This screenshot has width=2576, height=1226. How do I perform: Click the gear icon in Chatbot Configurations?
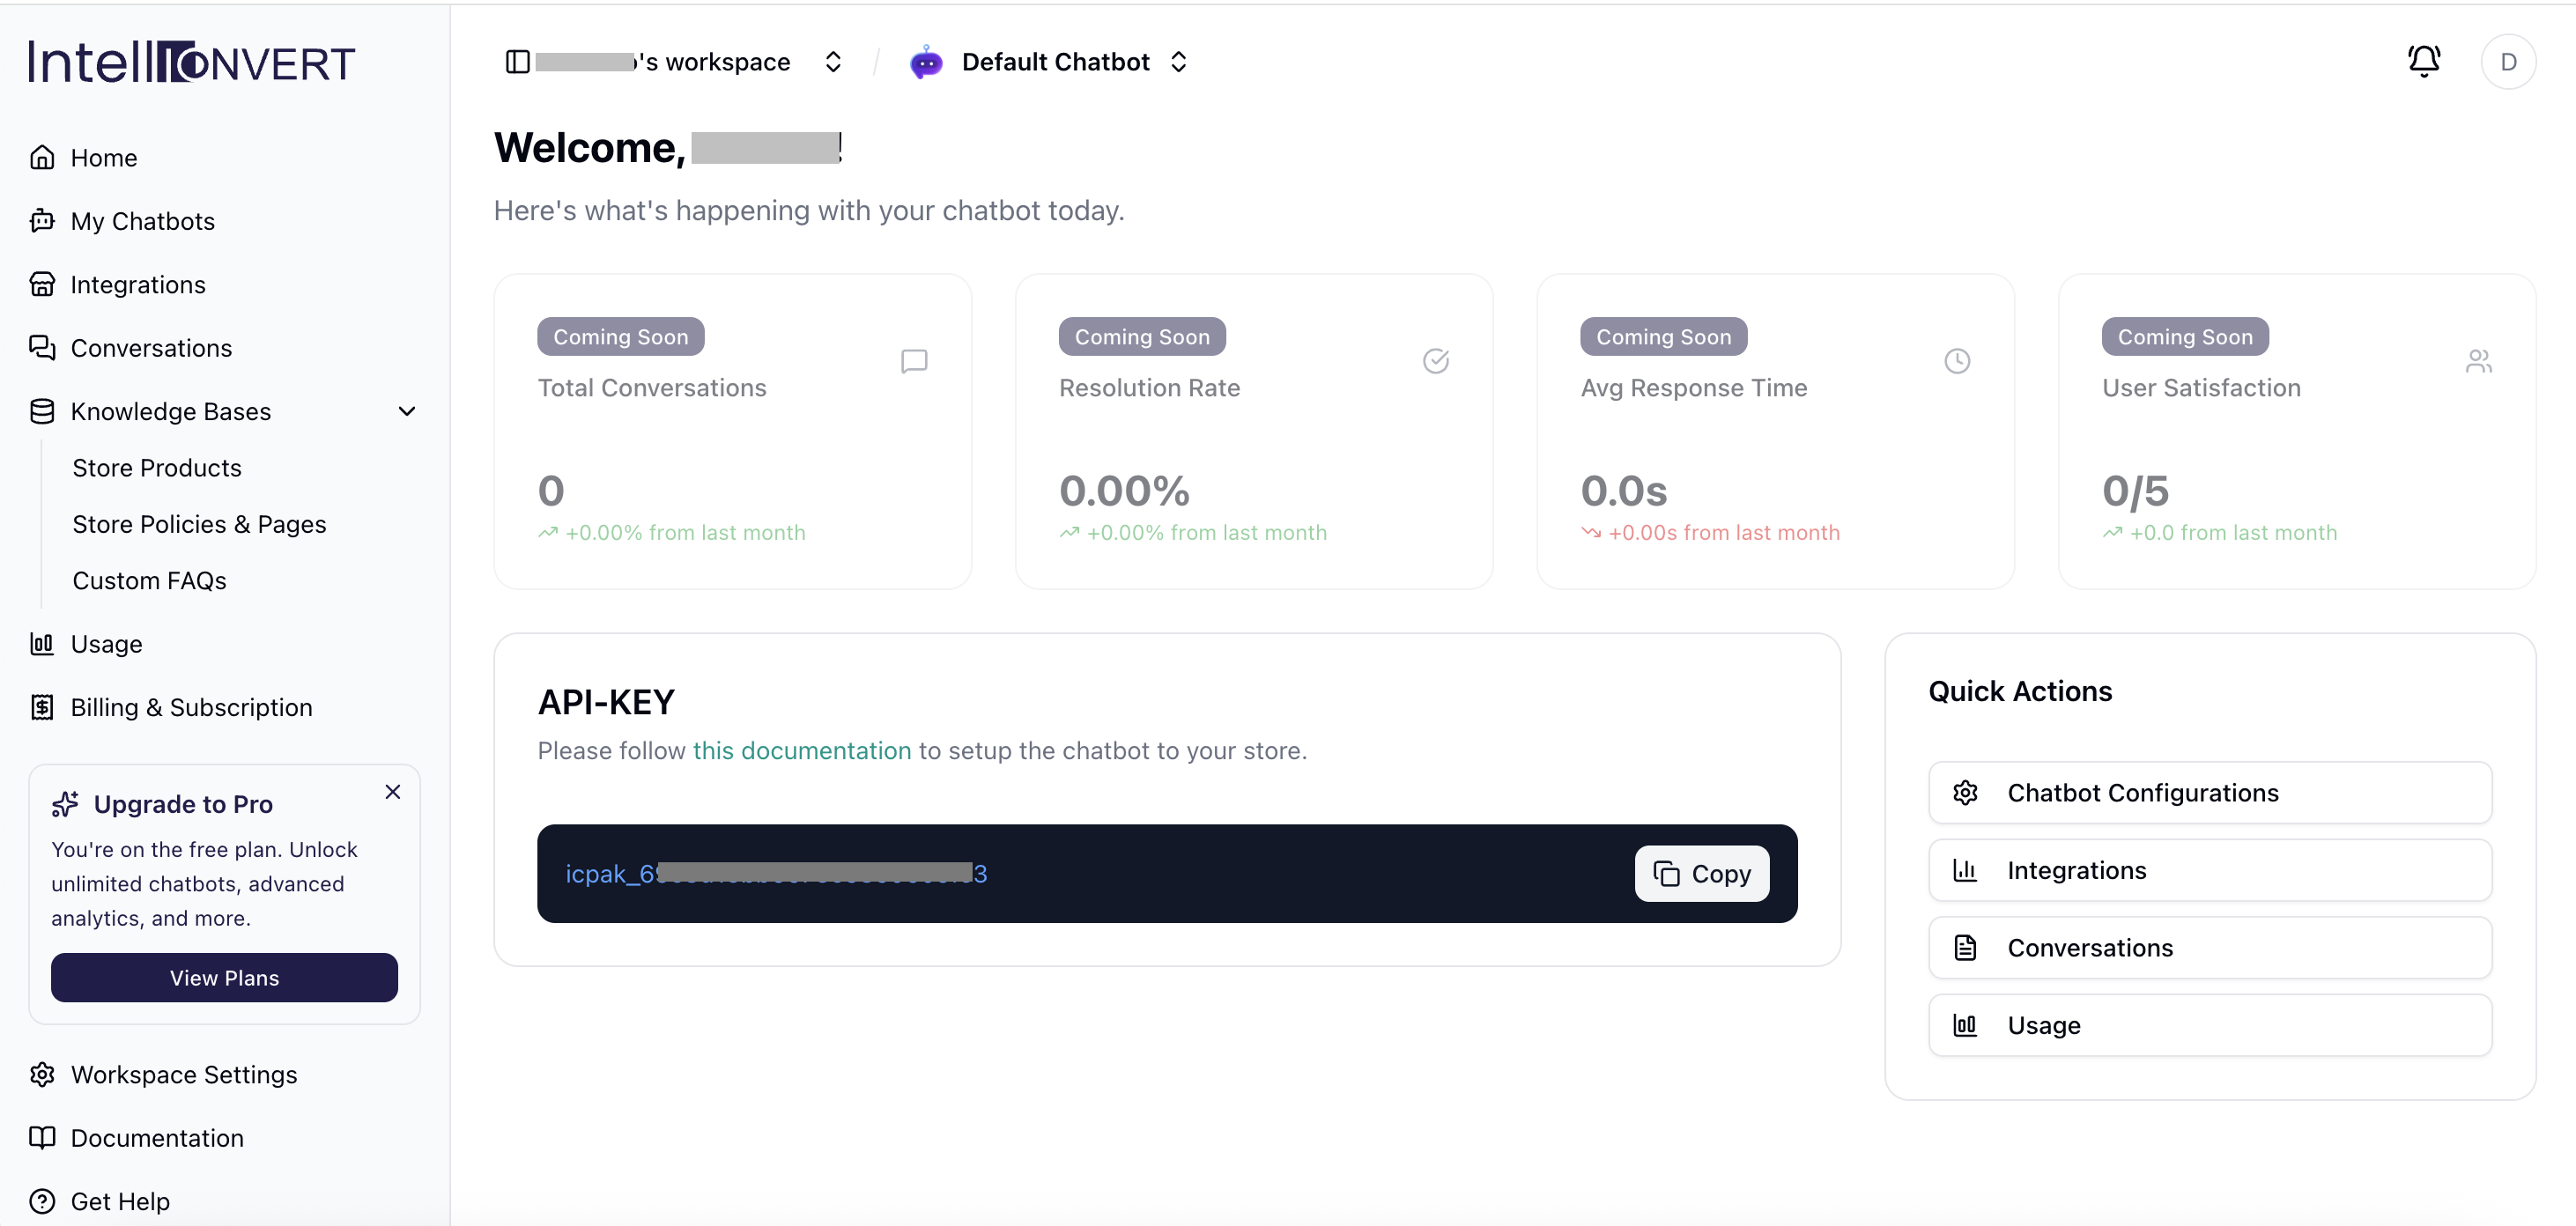tap(1965, 792)
